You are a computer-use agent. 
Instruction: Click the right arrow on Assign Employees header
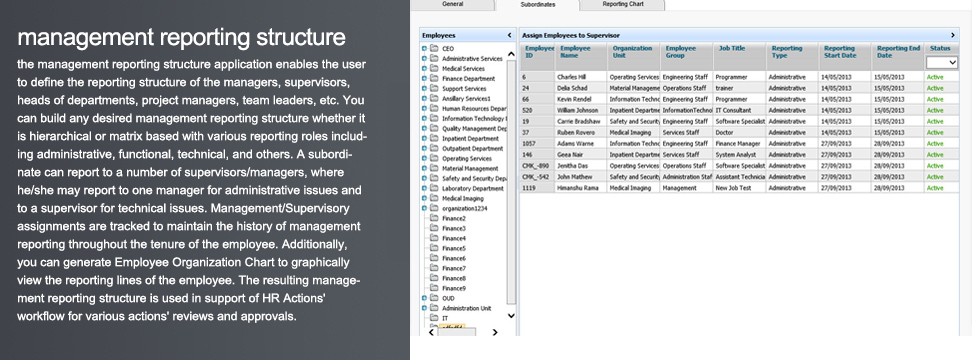[953, 35]
